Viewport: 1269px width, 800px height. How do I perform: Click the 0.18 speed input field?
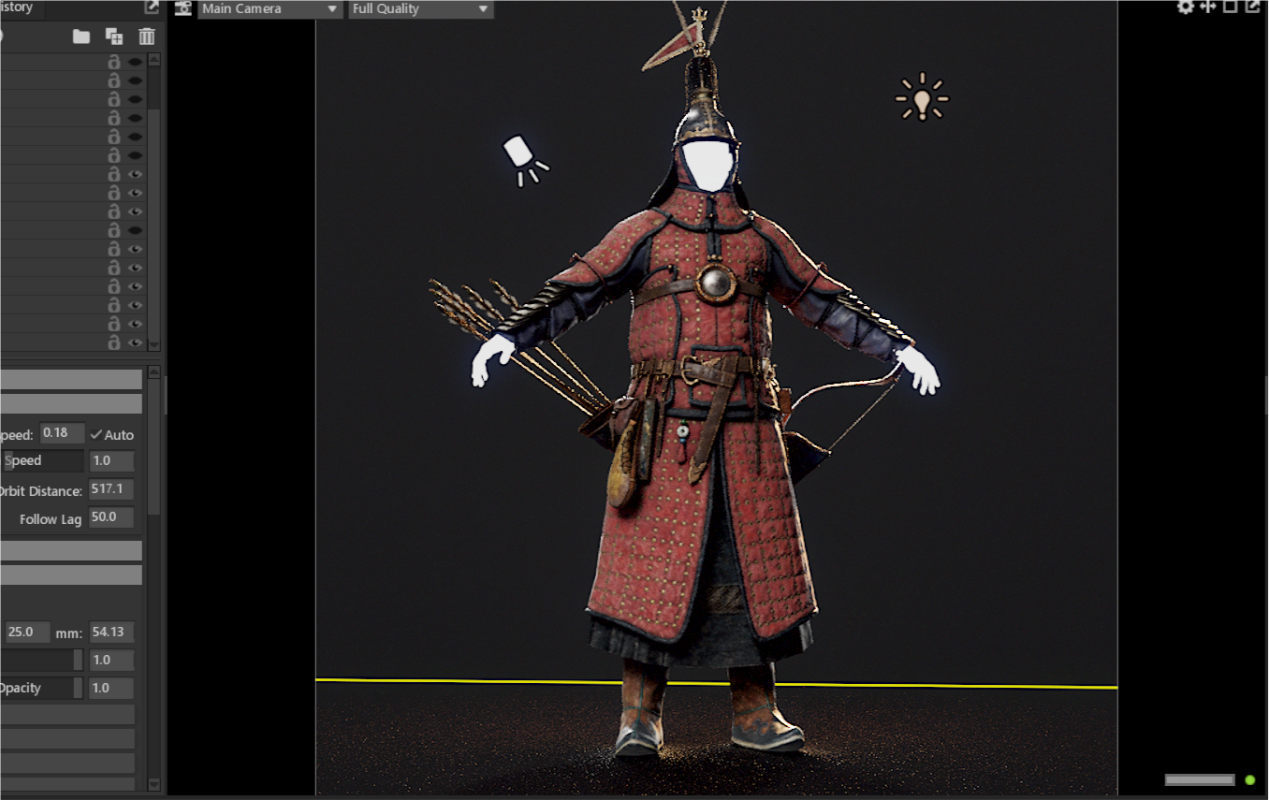[x=62, y=433]
